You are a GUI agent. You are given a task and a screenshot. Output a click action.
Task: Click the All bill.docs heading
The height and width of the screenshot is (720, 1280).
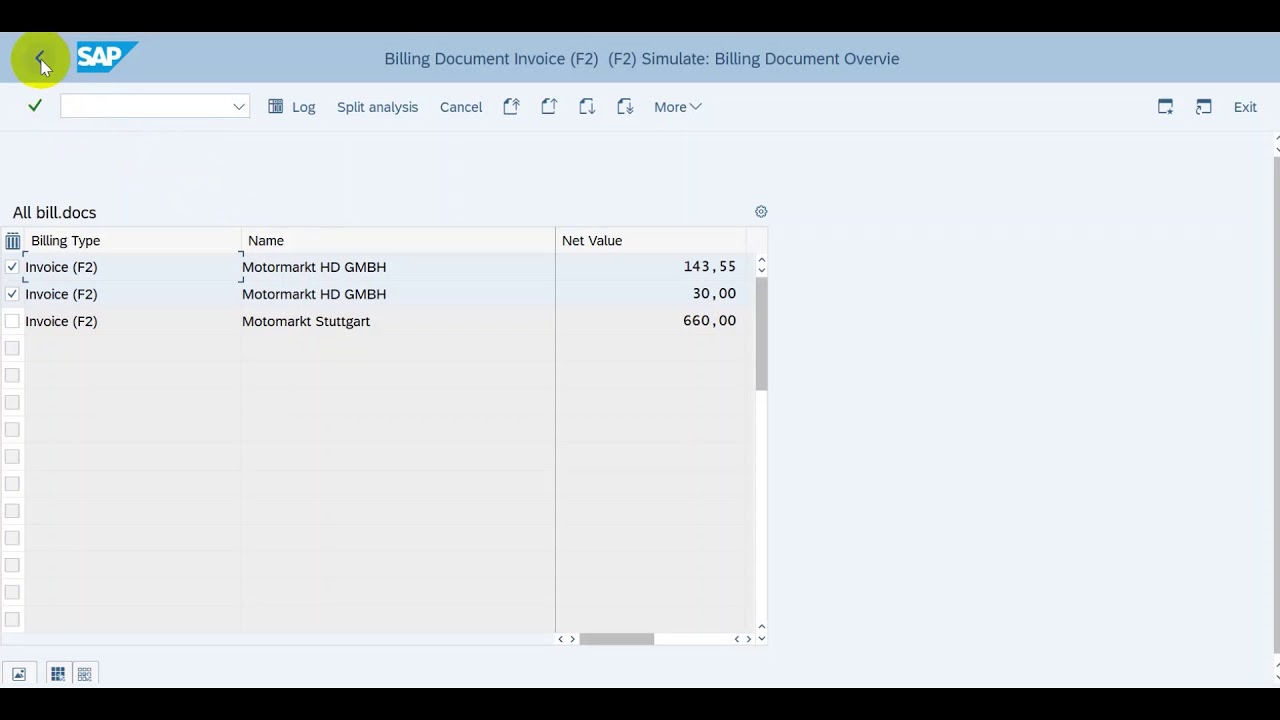point(55,213)
